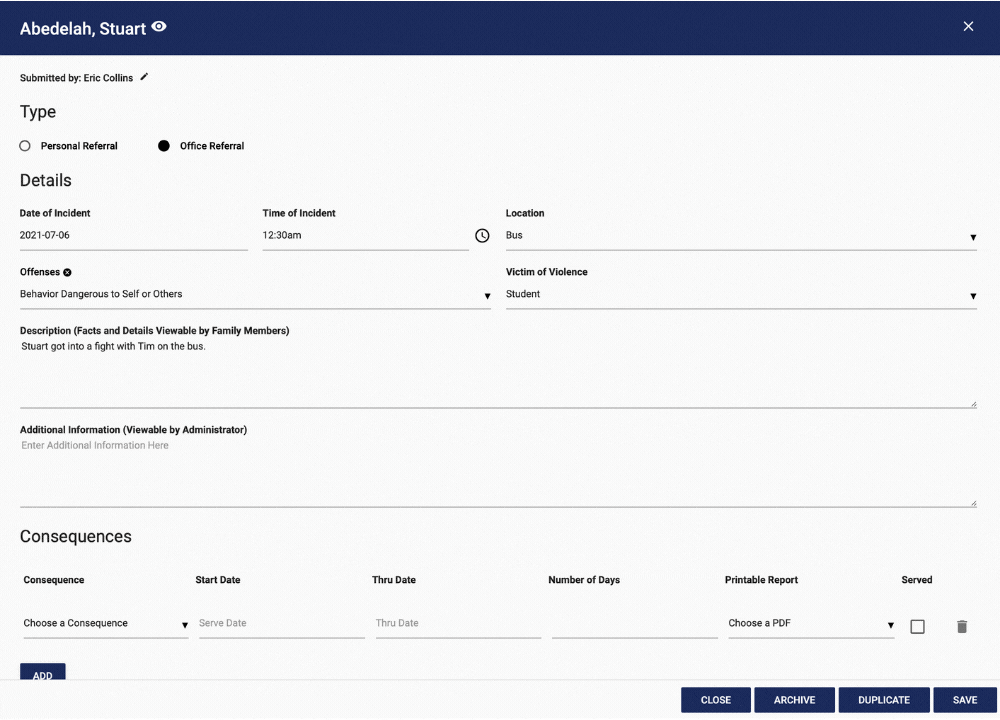The height and width of the screenshot is (720, 1000).
Task: Expand the Offenses dropdown
Action: pos(255,295)
